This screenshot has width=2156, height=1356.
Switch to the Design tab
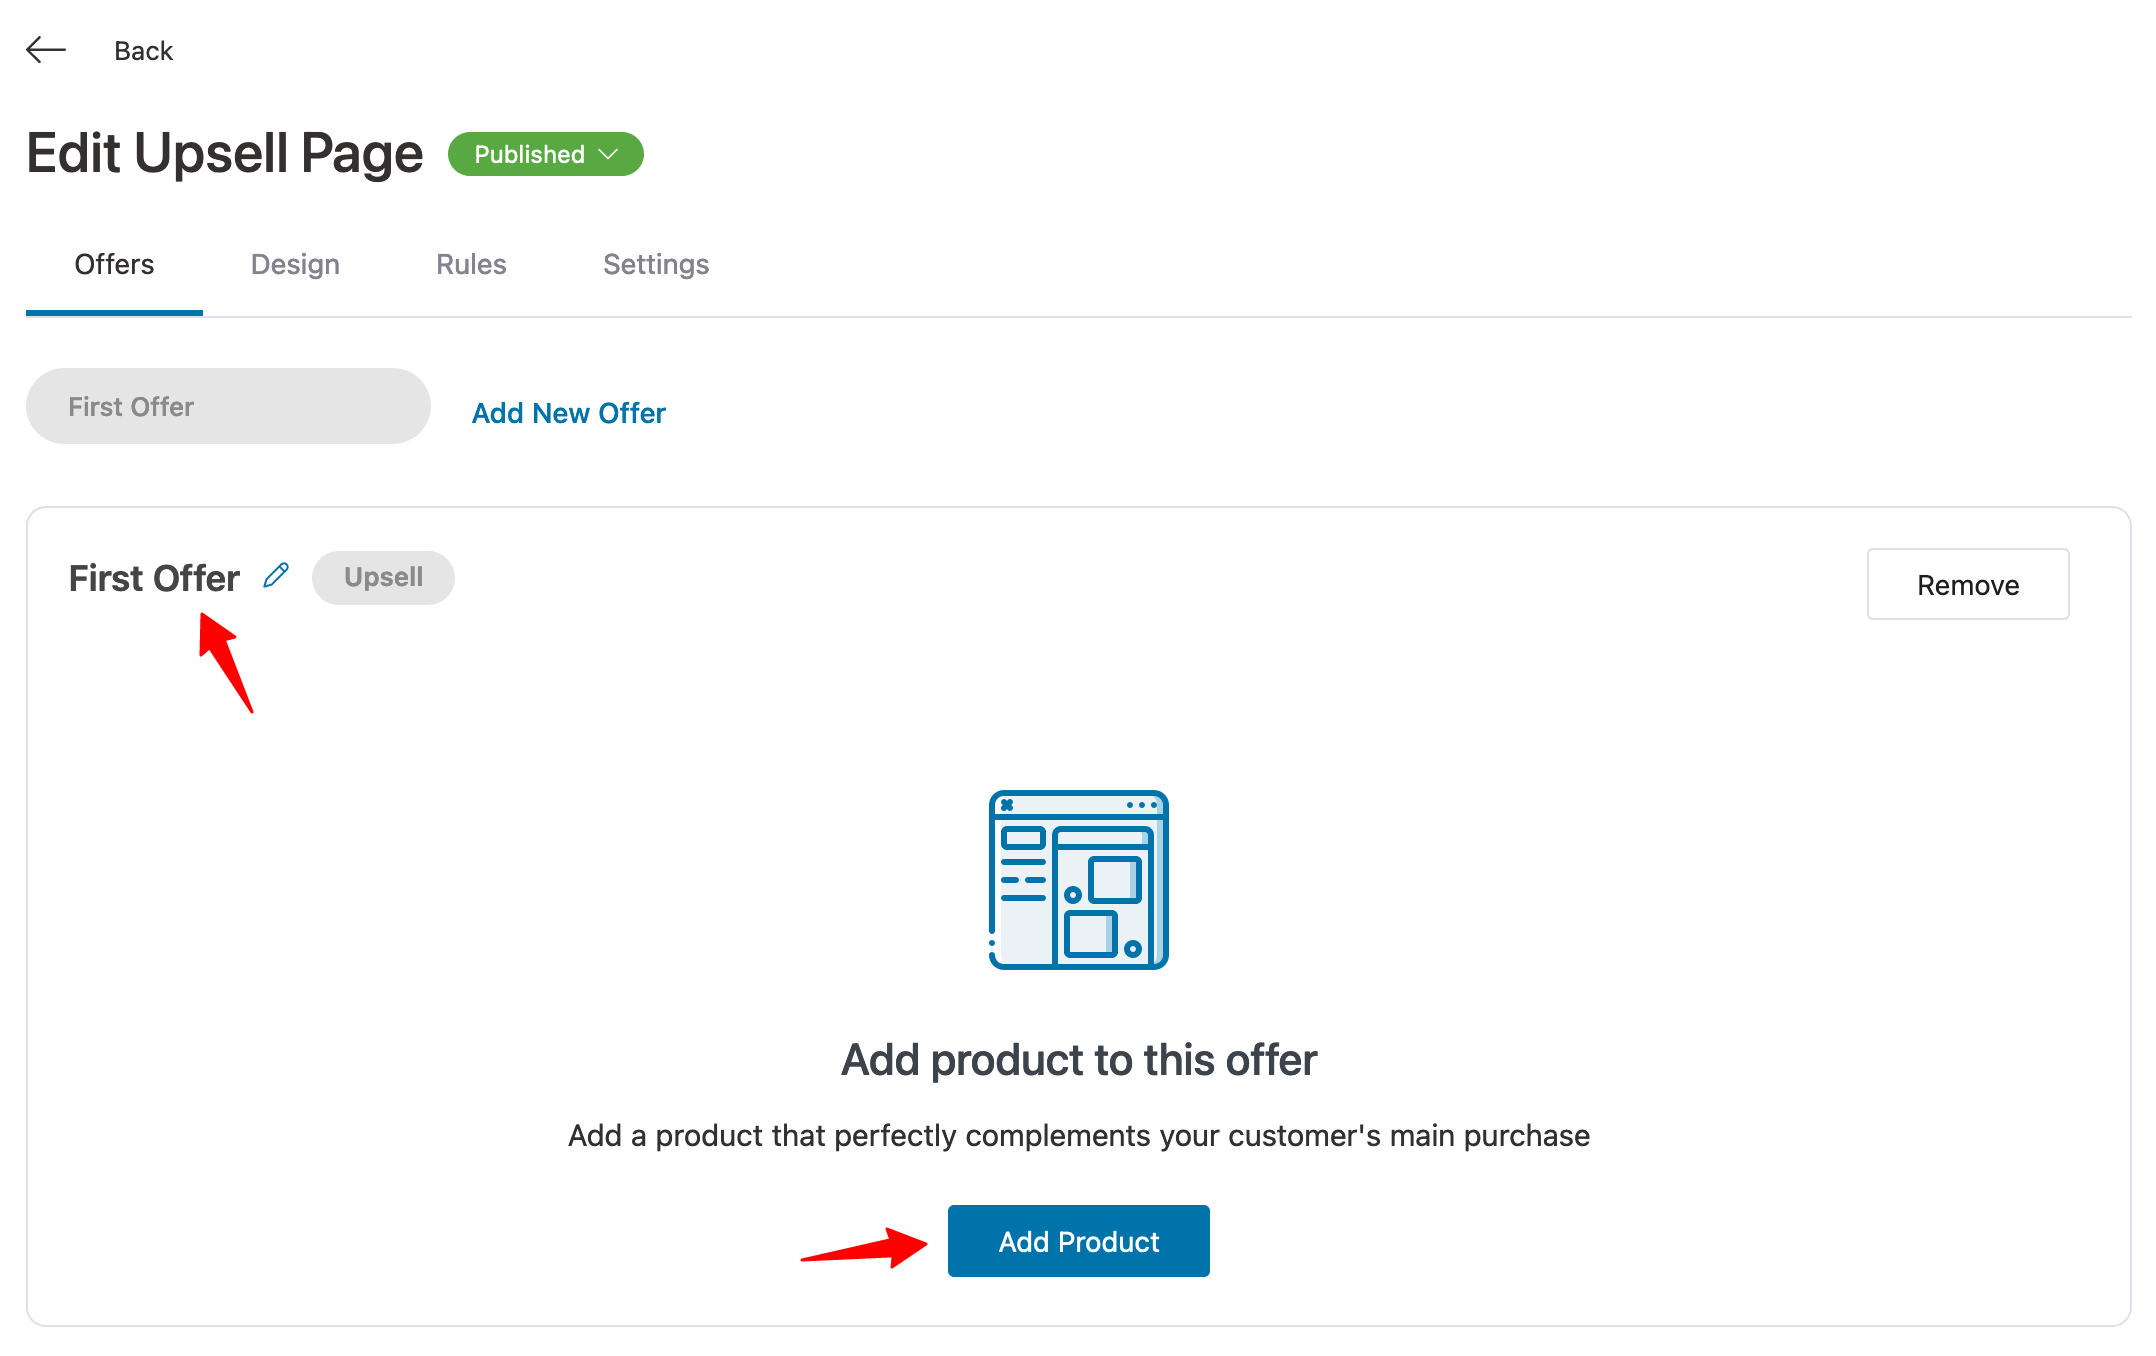[x=294, y=264]
